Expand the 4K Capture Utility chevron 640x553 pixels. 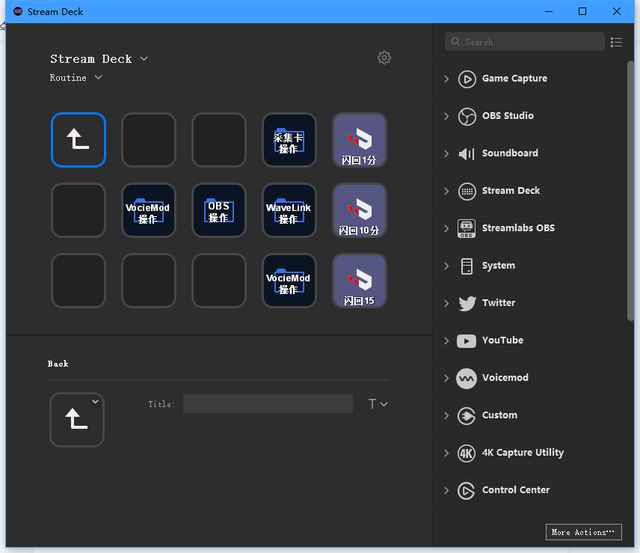point(447,453)
